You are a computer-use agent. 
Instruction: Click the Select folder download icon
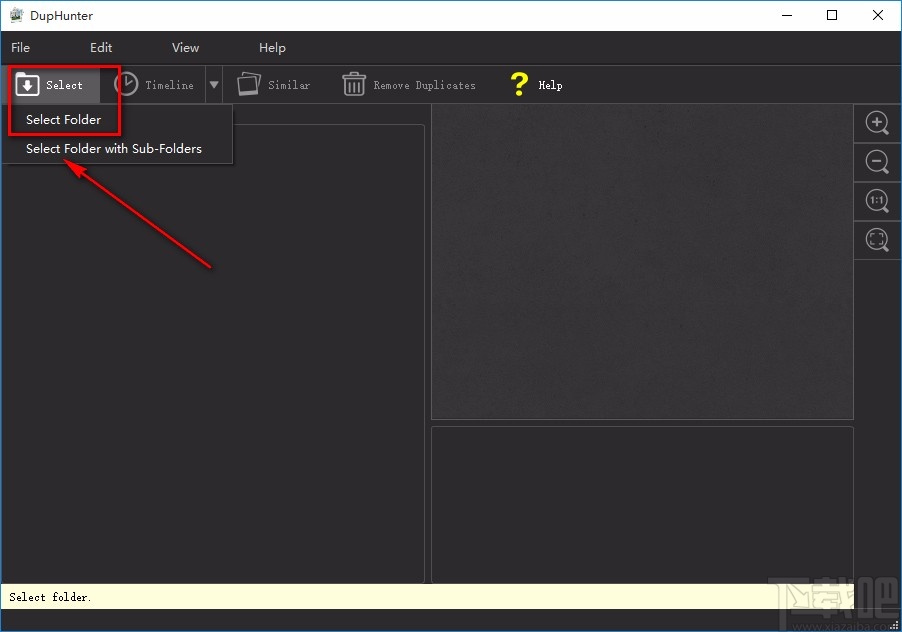click(27, 85)
